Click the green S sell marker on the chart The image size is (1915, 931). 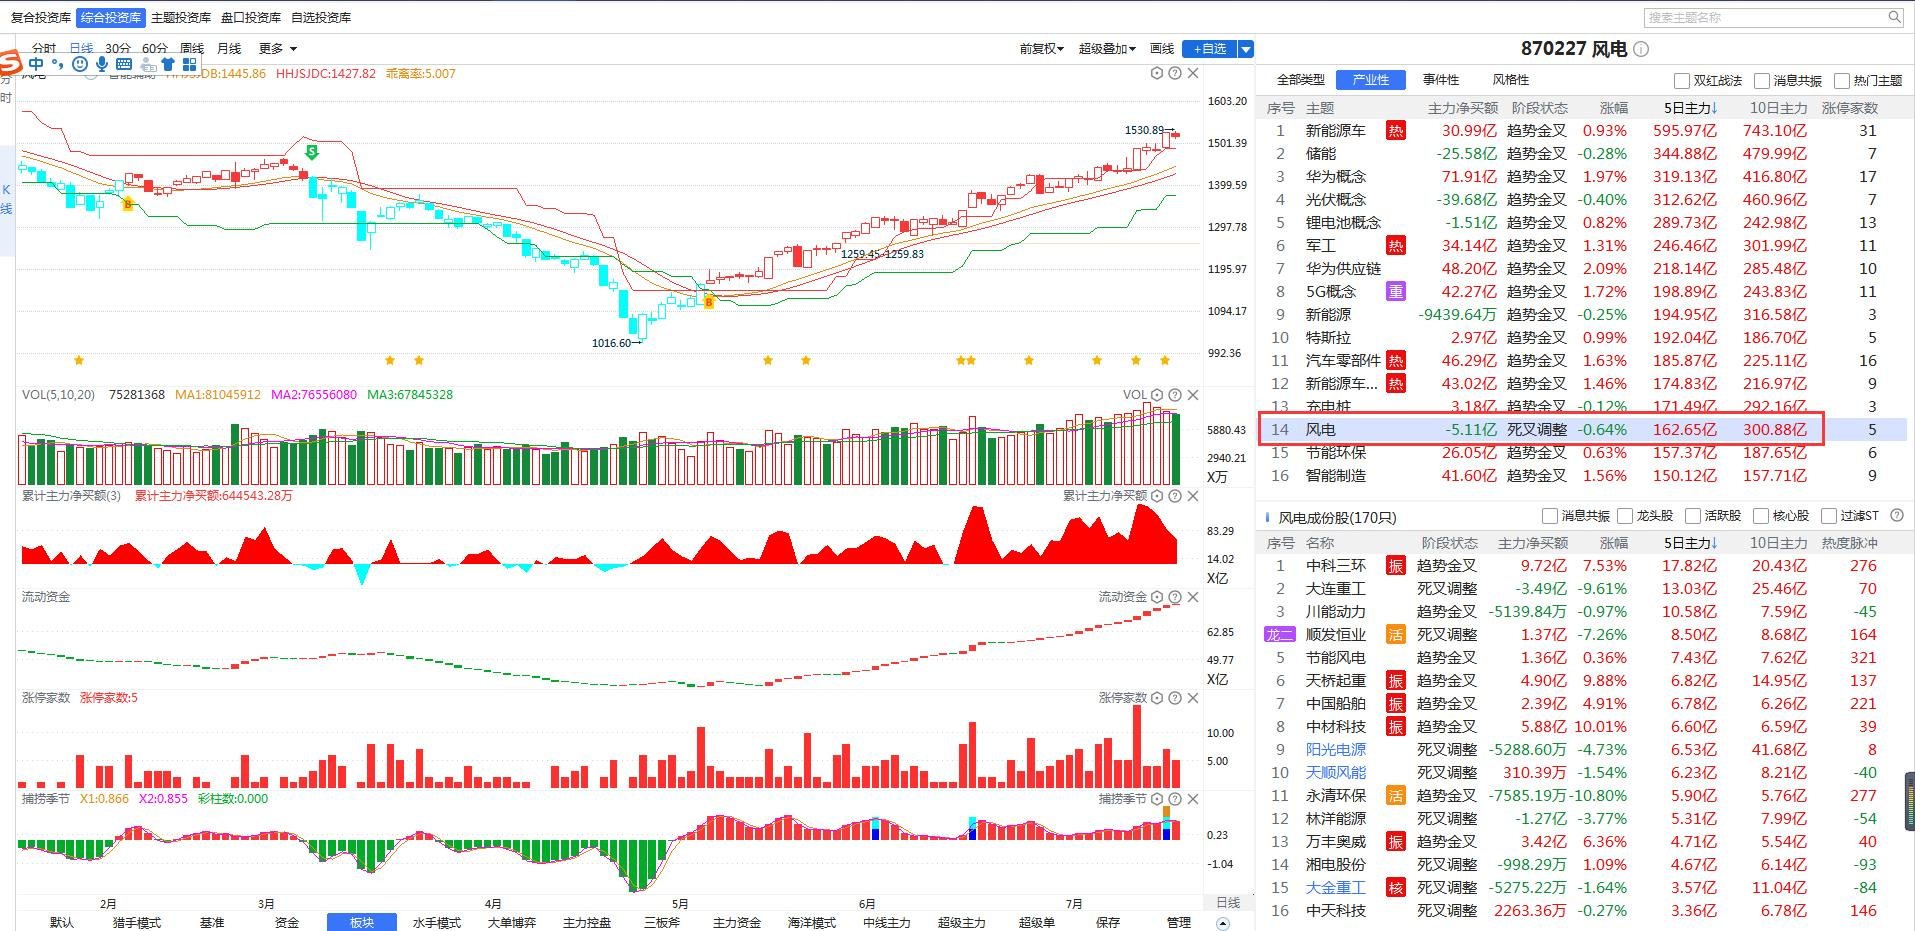312,152
